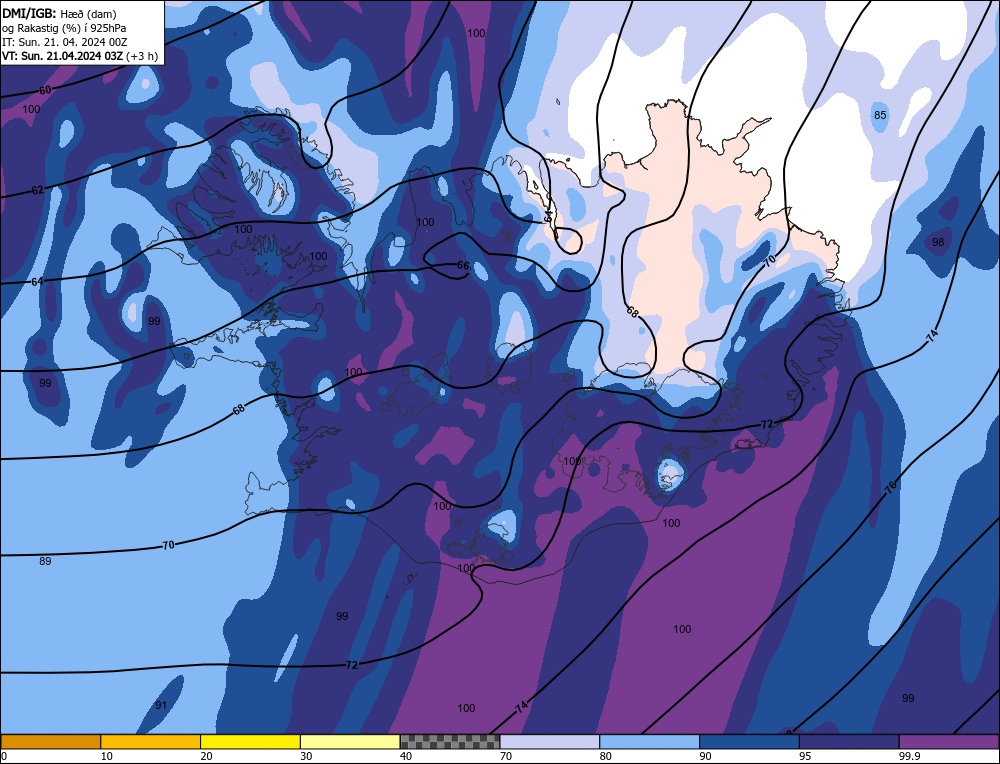Click the purple 99.9+ legend swatch
This screenshot has width=1000, height=764.
949,741
